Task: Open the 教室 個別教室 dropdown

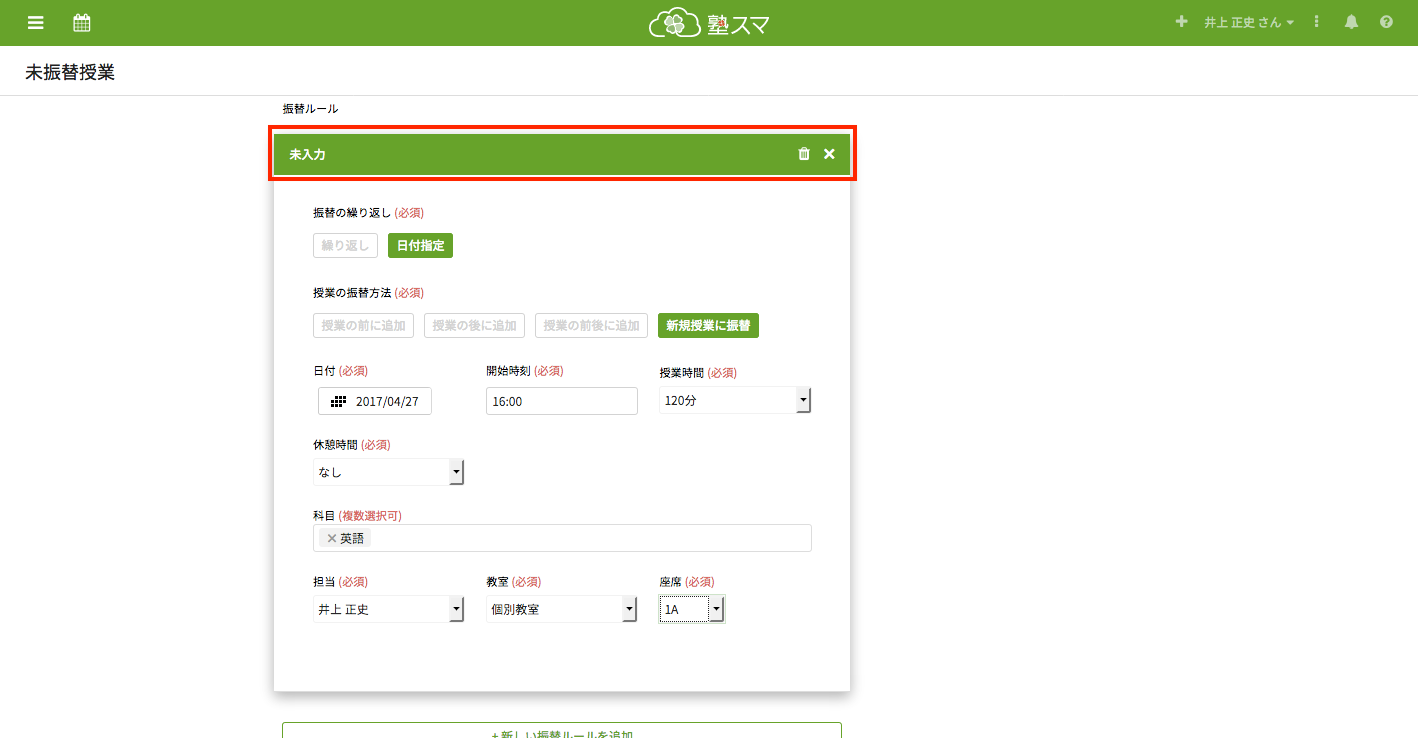Action: click(x=561, y=609)
